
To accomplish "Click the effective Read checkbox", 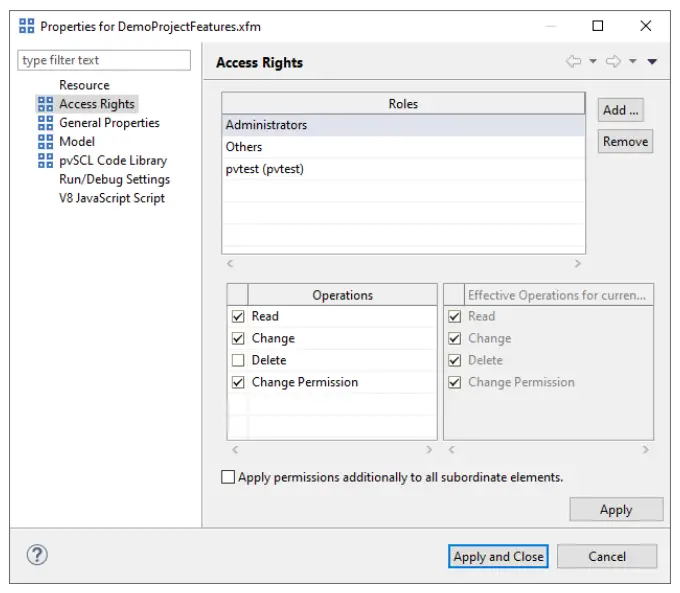I will point(454,316).
